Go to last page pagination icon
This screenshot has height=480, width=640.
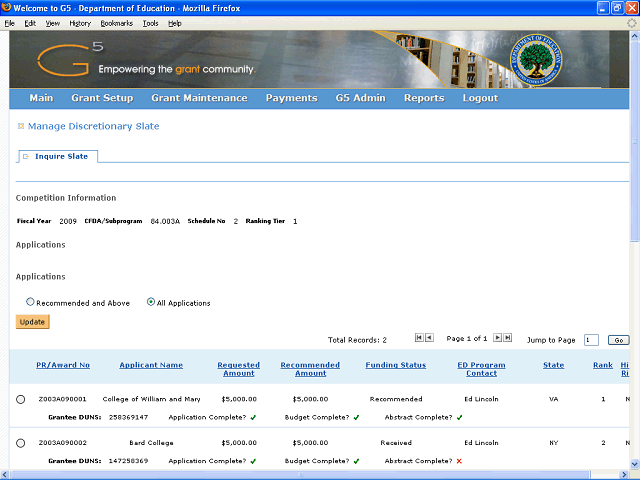coord(507,338)
